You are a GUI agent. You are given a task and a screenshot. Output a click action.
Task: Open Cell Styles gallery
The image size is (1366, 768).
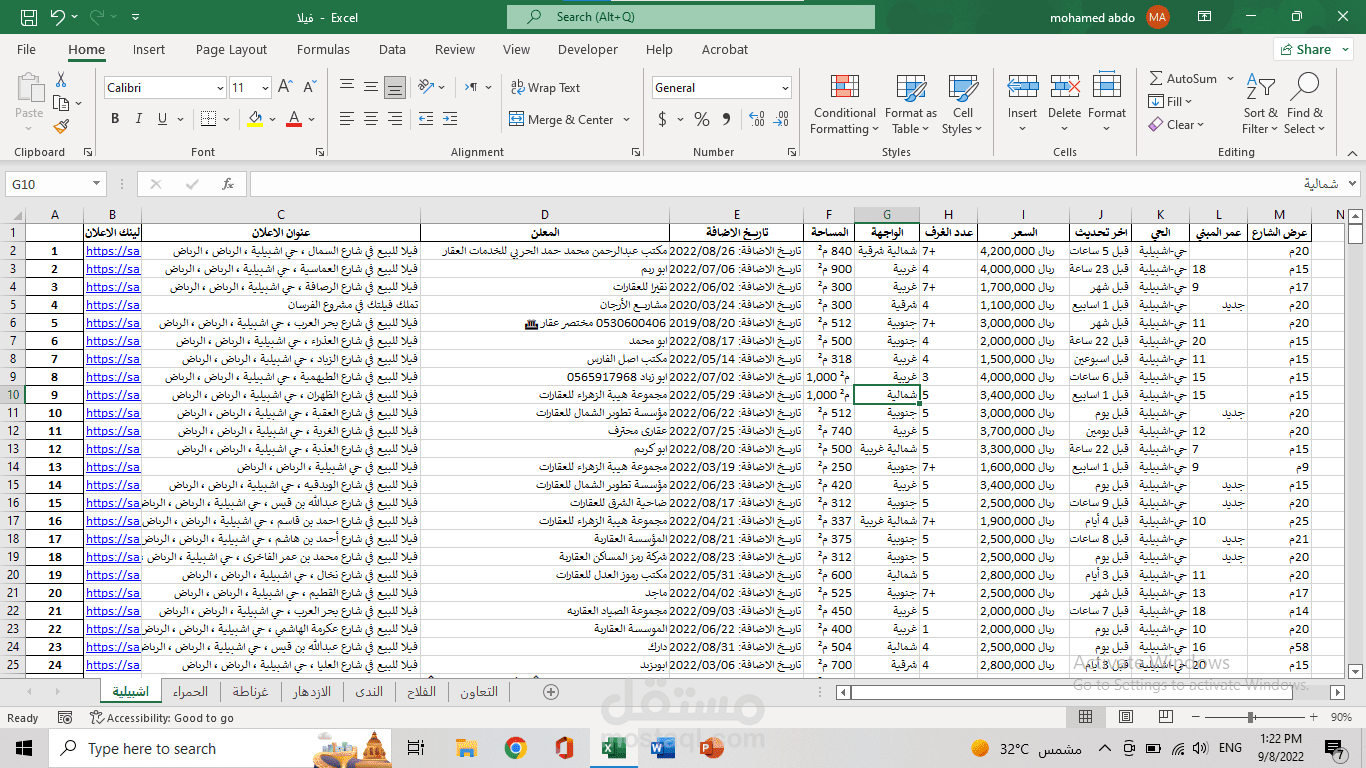962,105
